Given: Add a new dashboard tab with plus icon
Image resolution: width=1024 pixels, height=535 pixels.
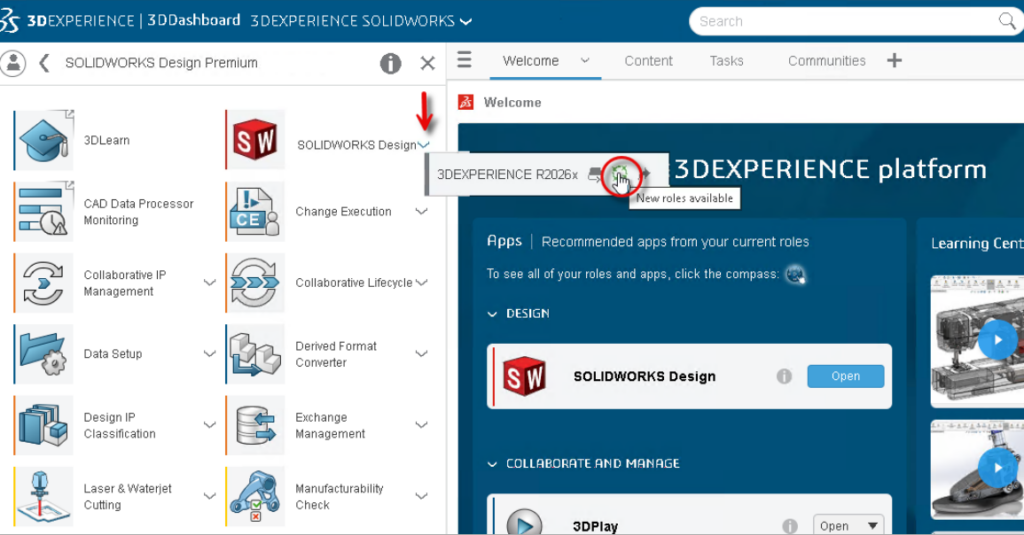Looking at the screenshot, I should pos(894,61).
